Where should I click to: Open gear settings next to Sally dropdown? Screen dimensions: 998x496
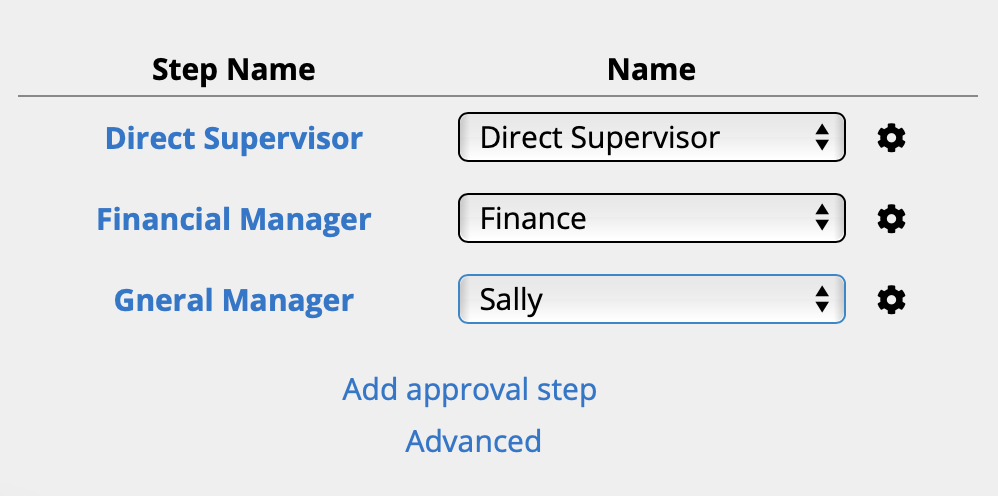(891, 299)
